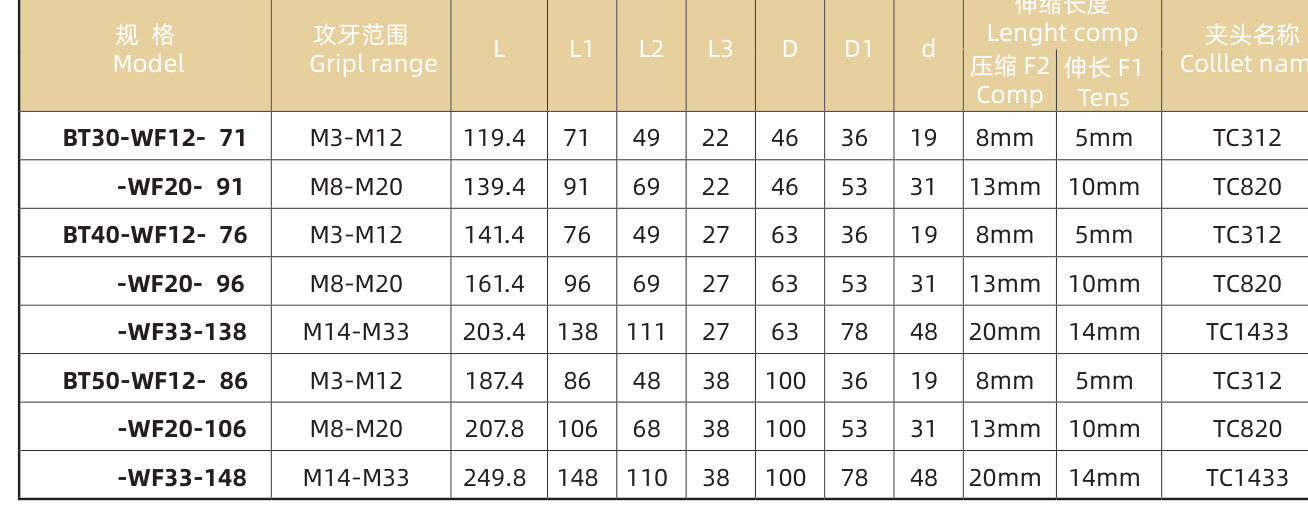This screenshot has width=1308, height=509.
Task: Click the -WF33-148 model row label
Action: pyautogui.click(x=182, y=477)
